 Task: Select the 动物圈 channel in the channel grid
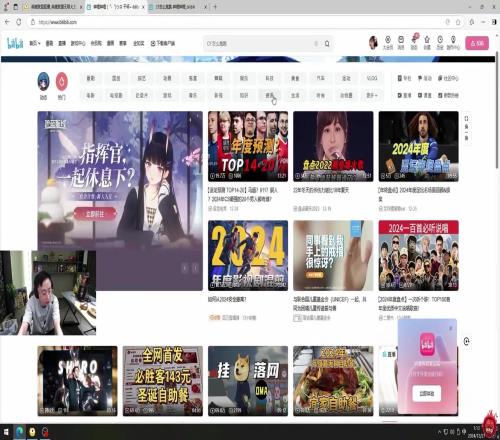point(346,95)
